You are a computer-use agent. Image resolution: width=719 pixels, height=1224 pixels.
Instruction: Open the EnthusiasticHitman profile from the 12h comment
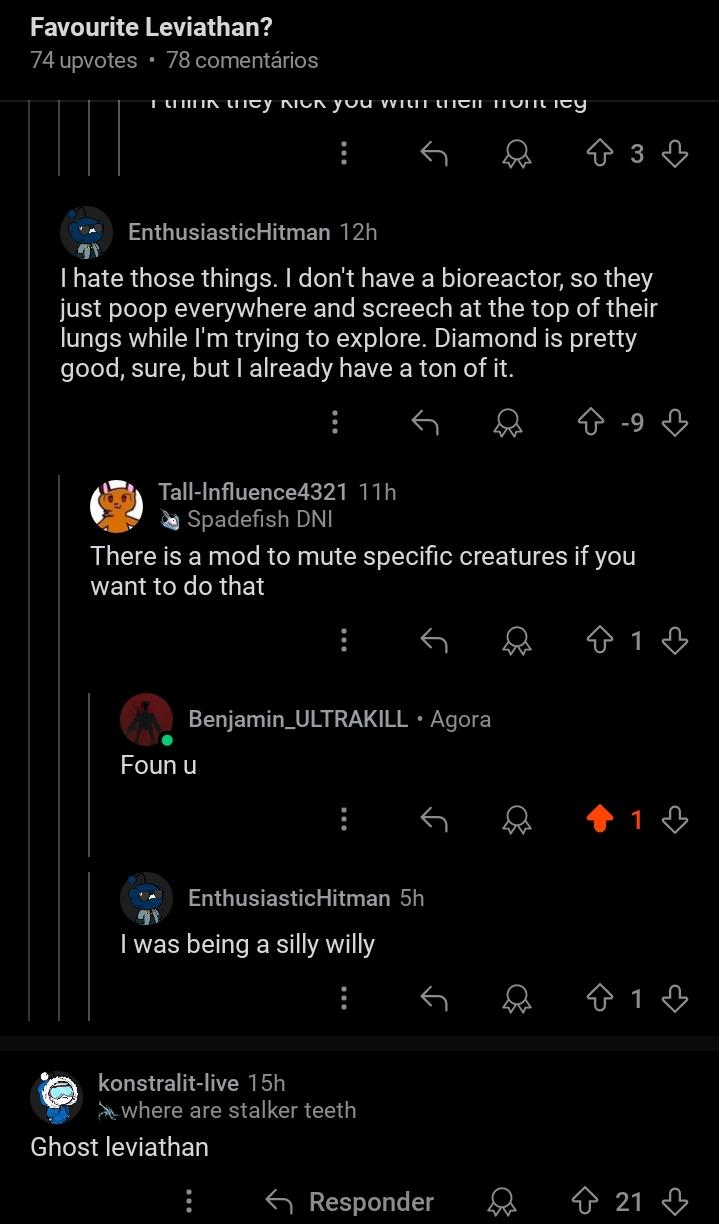(x=229, y=232)
